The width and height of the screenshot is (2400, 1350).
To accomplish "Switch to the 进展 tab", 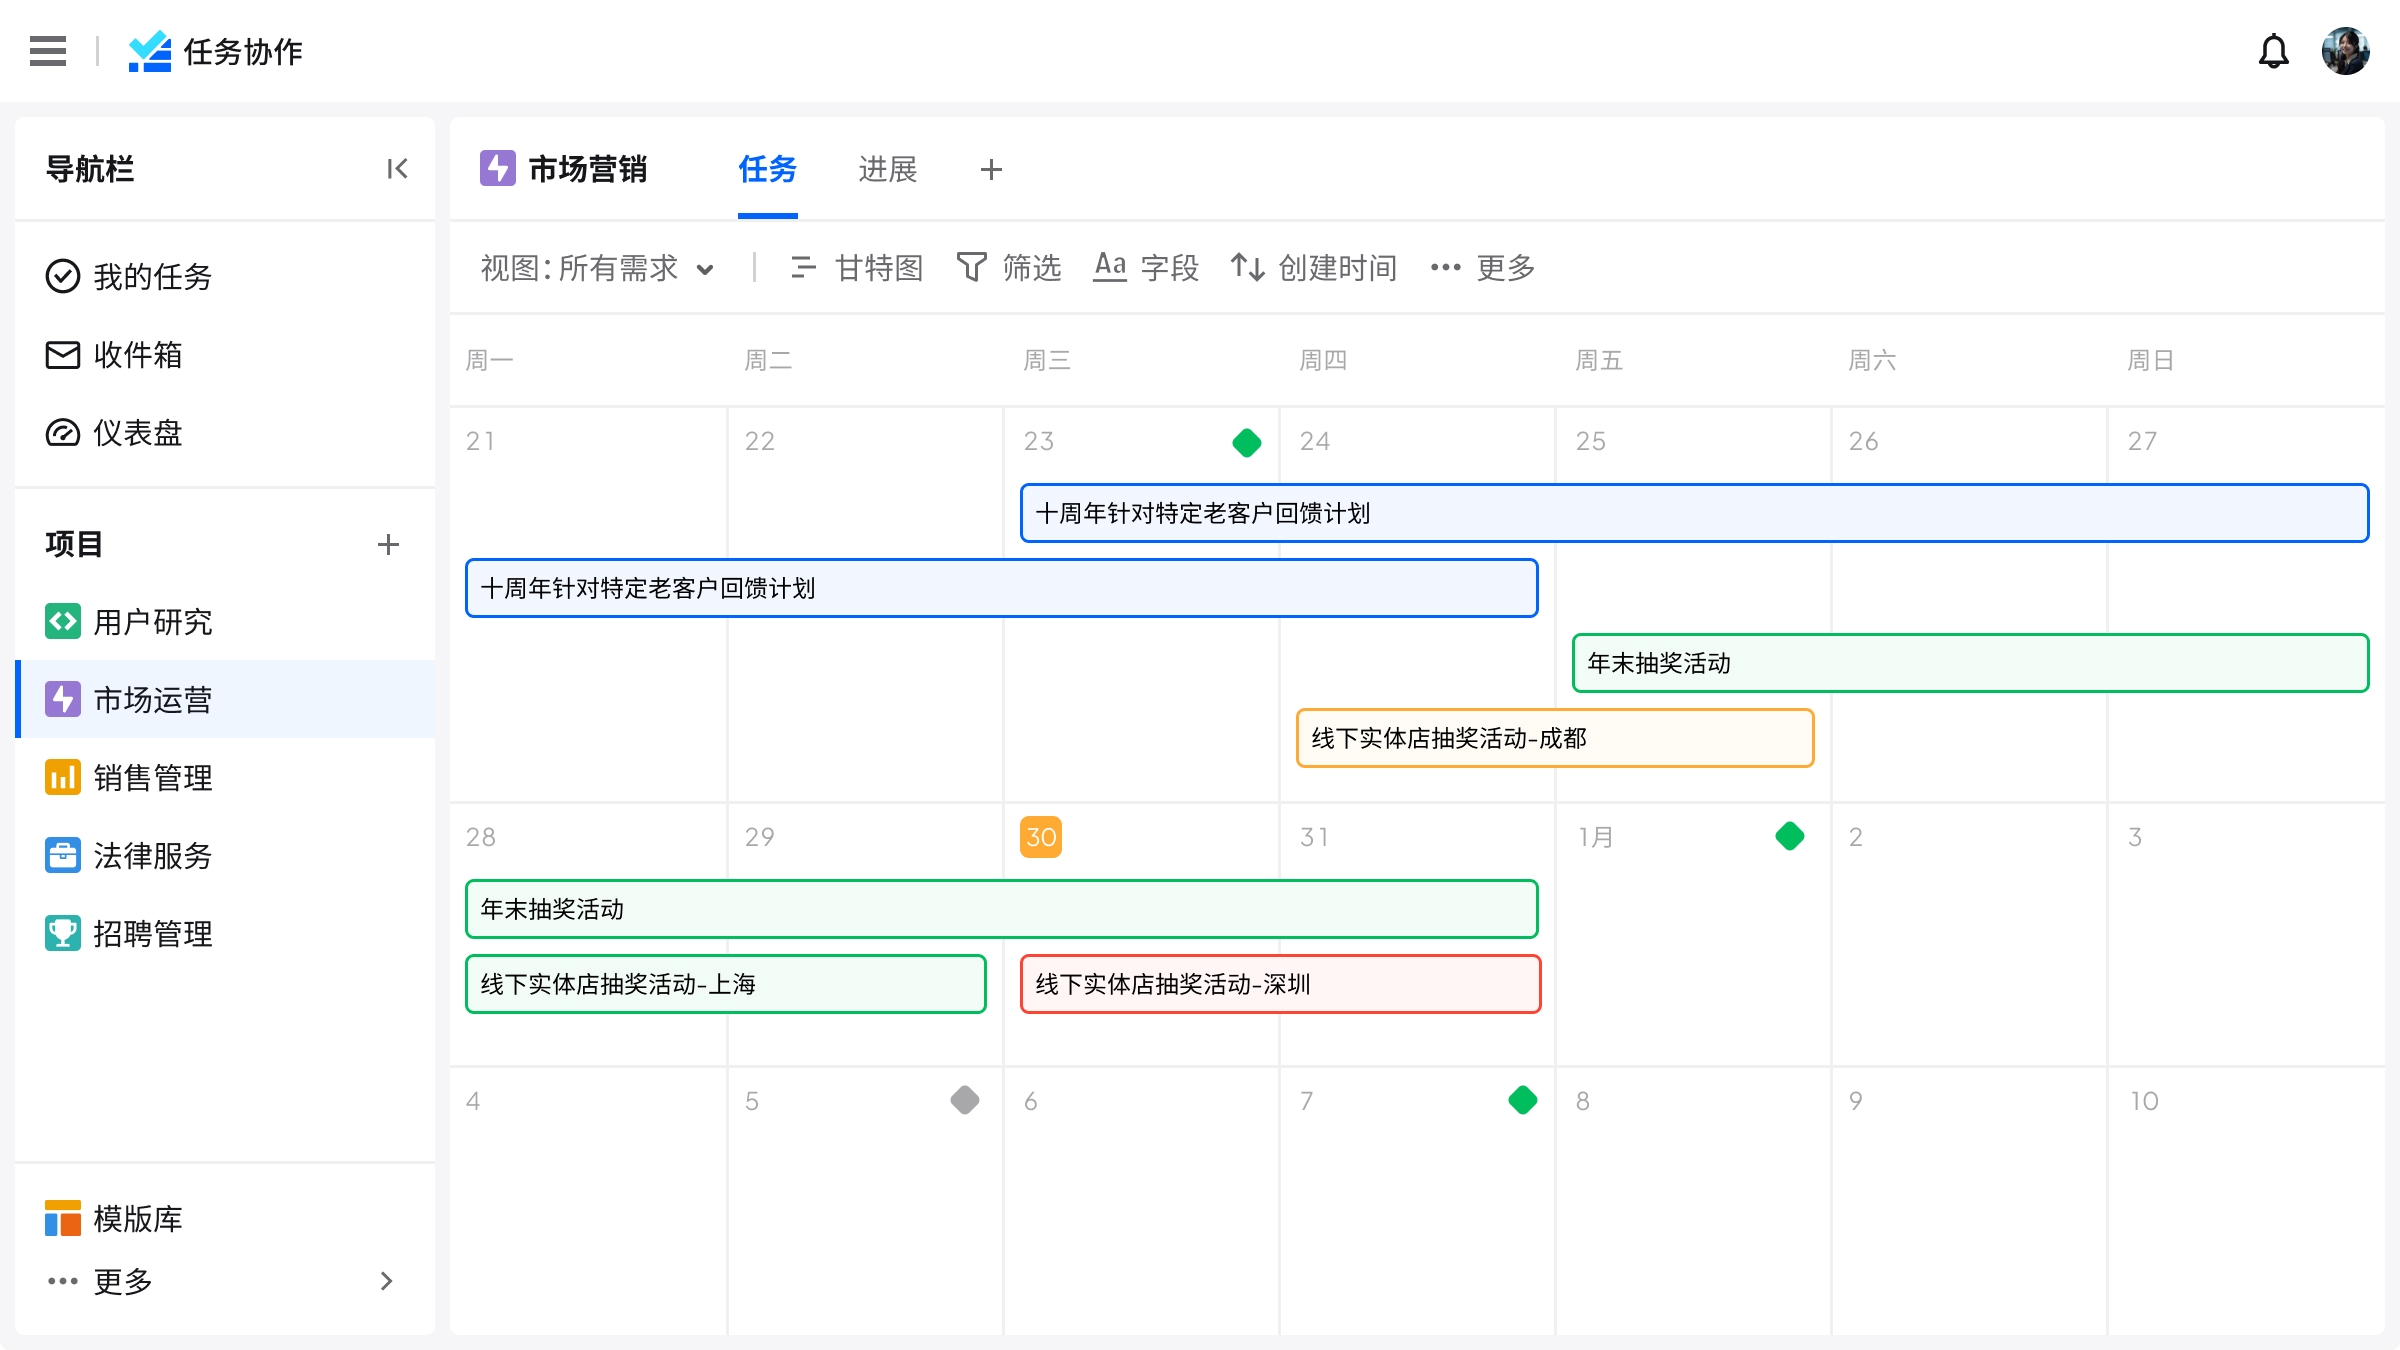I will tap(887, 169).
